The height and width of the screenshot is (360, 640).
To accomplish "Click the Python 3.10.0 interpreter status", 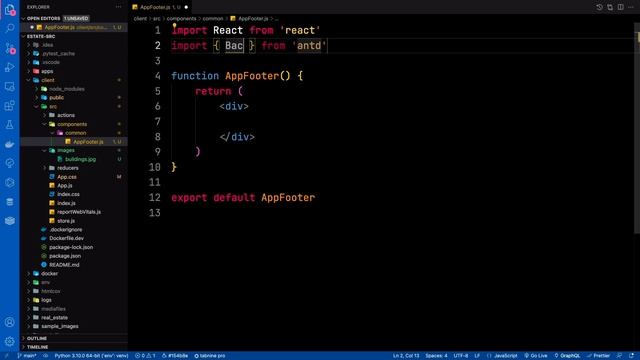I will click(91, 356).
